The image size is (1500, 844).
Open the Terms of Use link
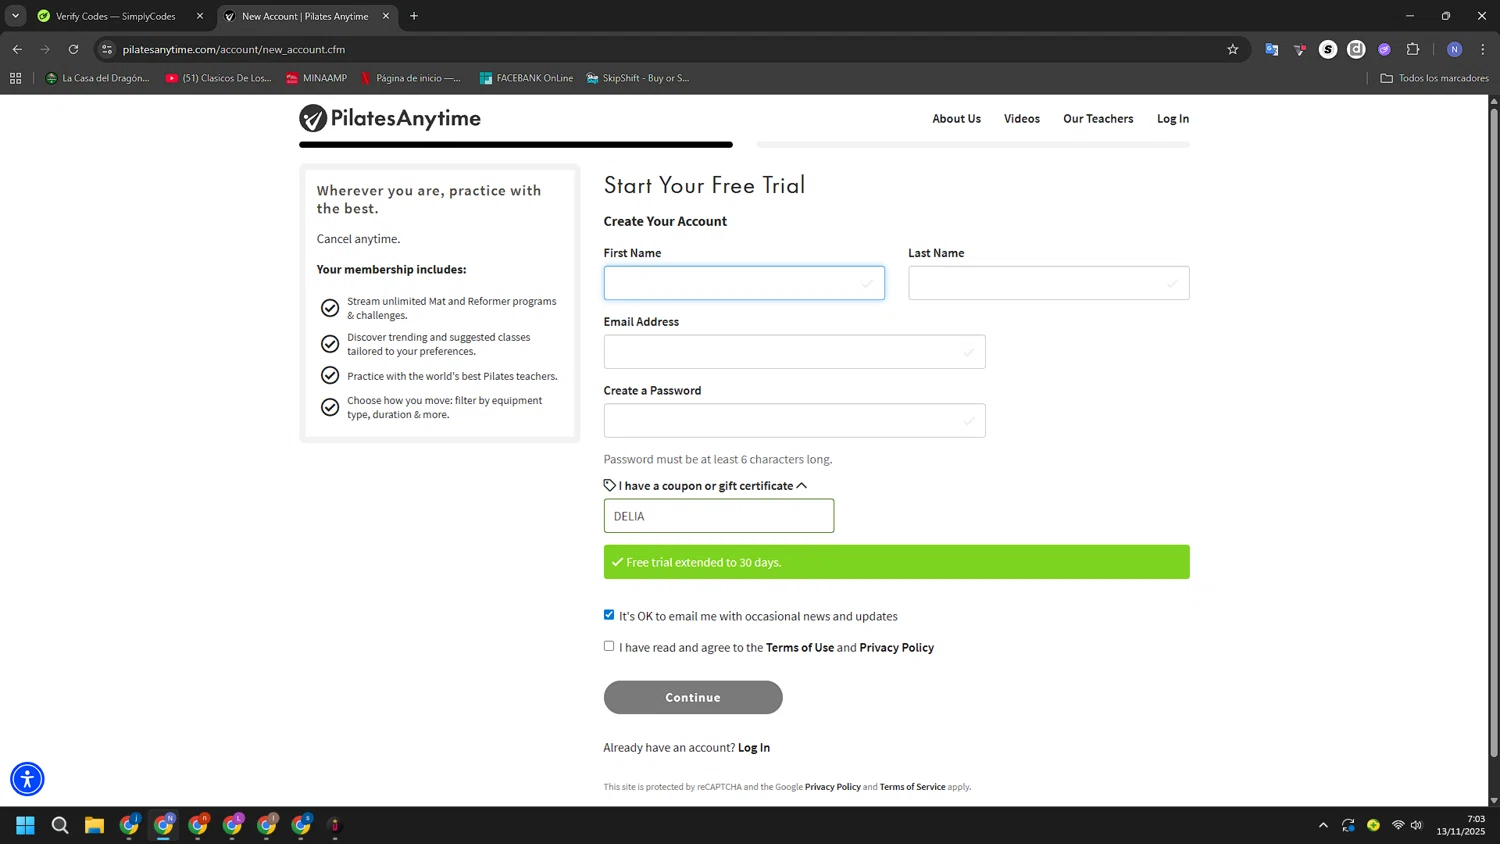[x=800, y=647]
